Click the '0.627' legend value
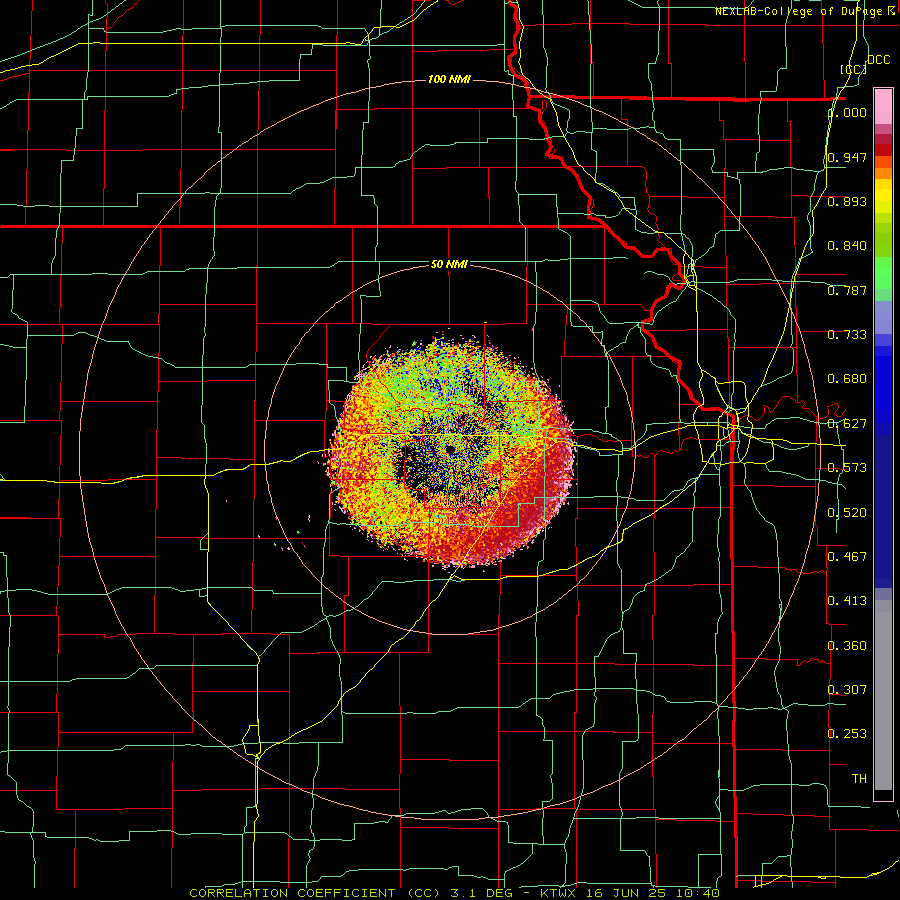This screenshot has height=900, width=900. pyautogui.click(x=847, y=424)
